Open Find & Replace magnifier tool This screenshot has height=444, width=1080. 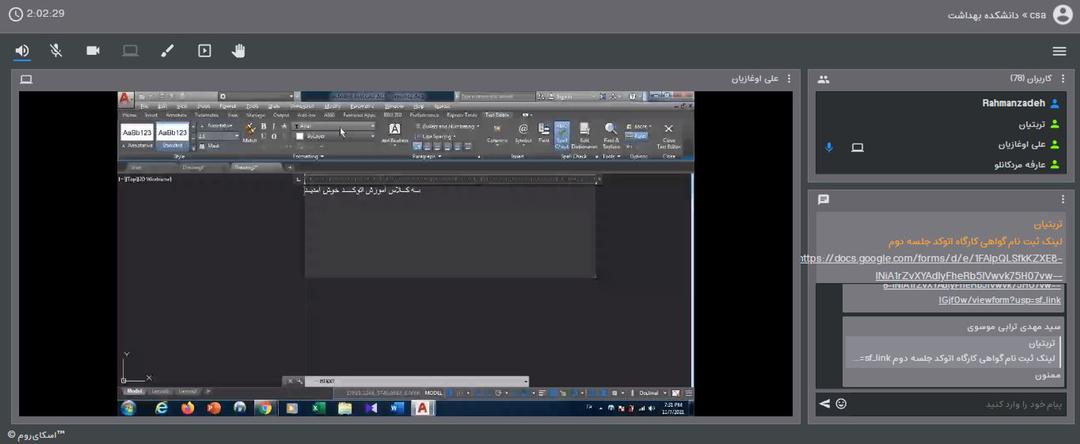click(x=611, y=135)
